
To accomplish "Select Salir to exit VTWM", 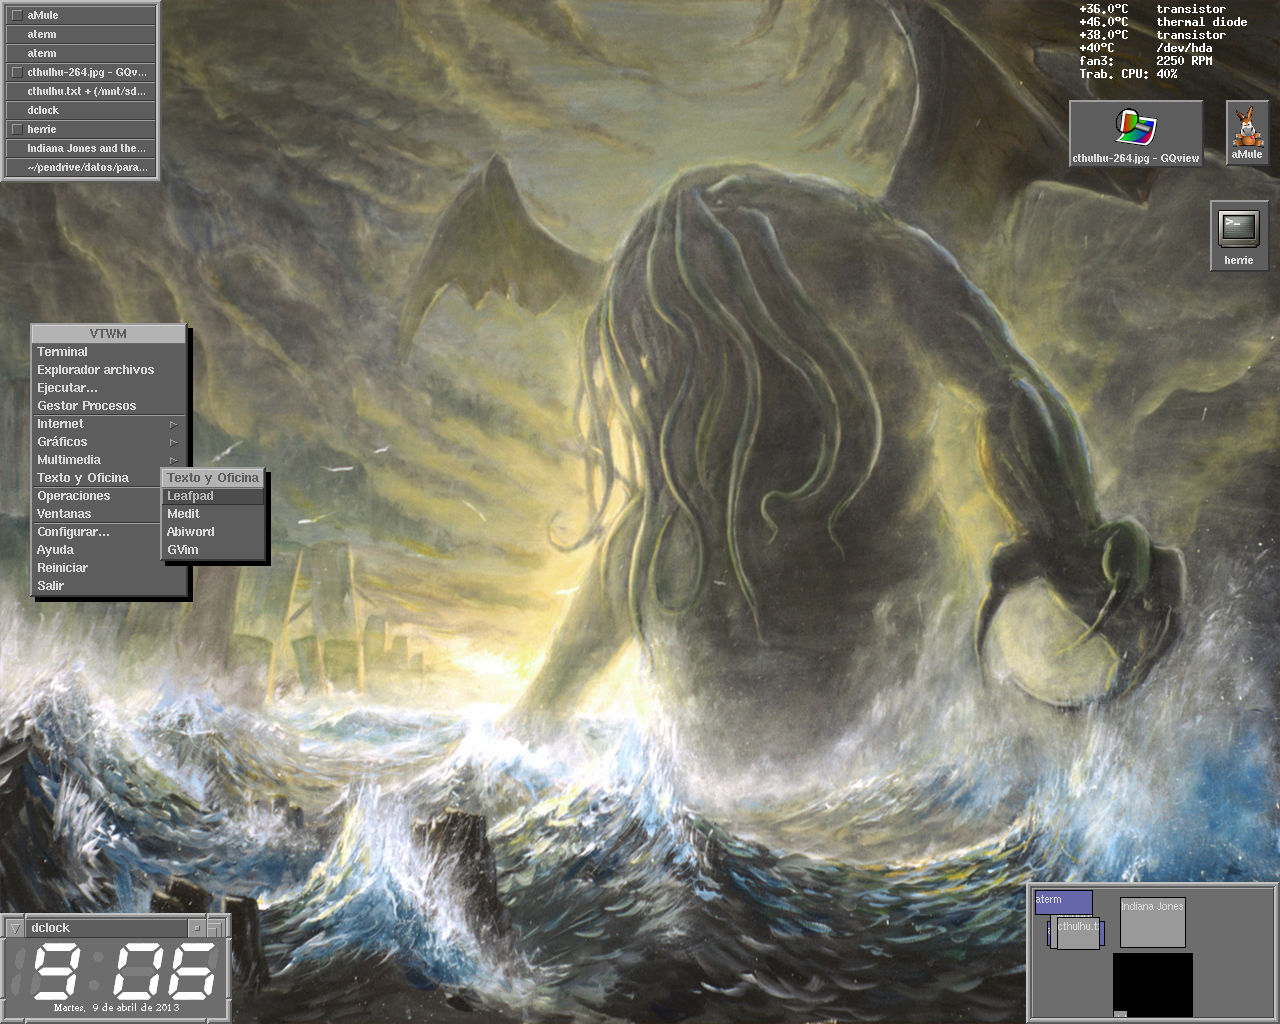I will 109,586.
